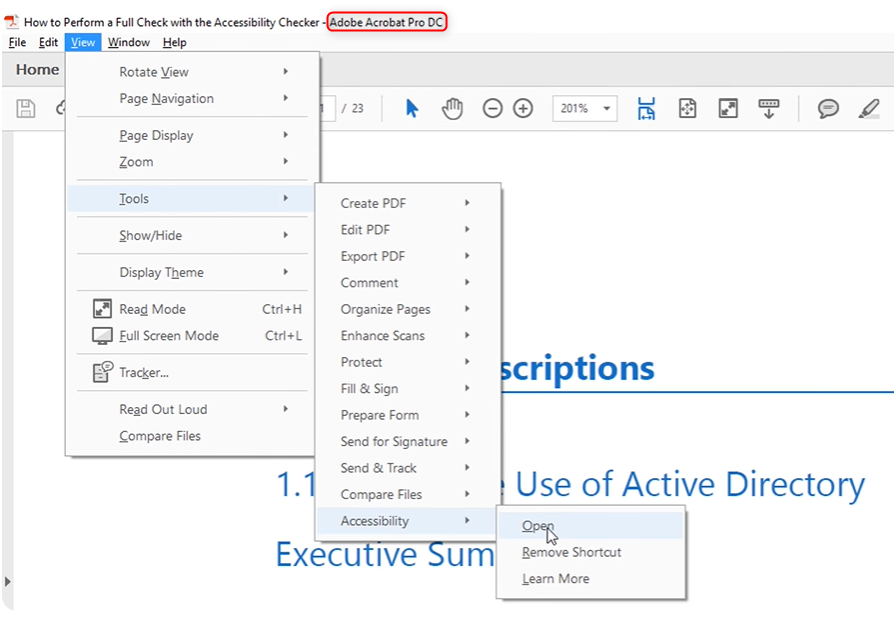Click Learn More in the Accessibility submenu

555,578
